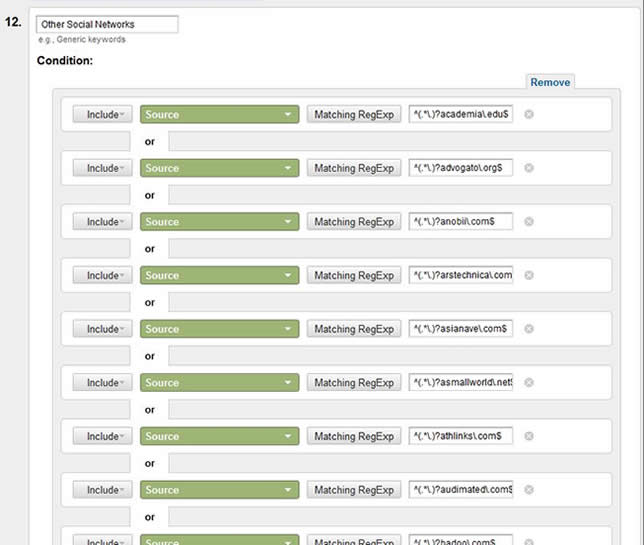644x545 pixels.
Task: Expand Source dimension dropdown for advogato.org row
Action: tap(219, 168)
